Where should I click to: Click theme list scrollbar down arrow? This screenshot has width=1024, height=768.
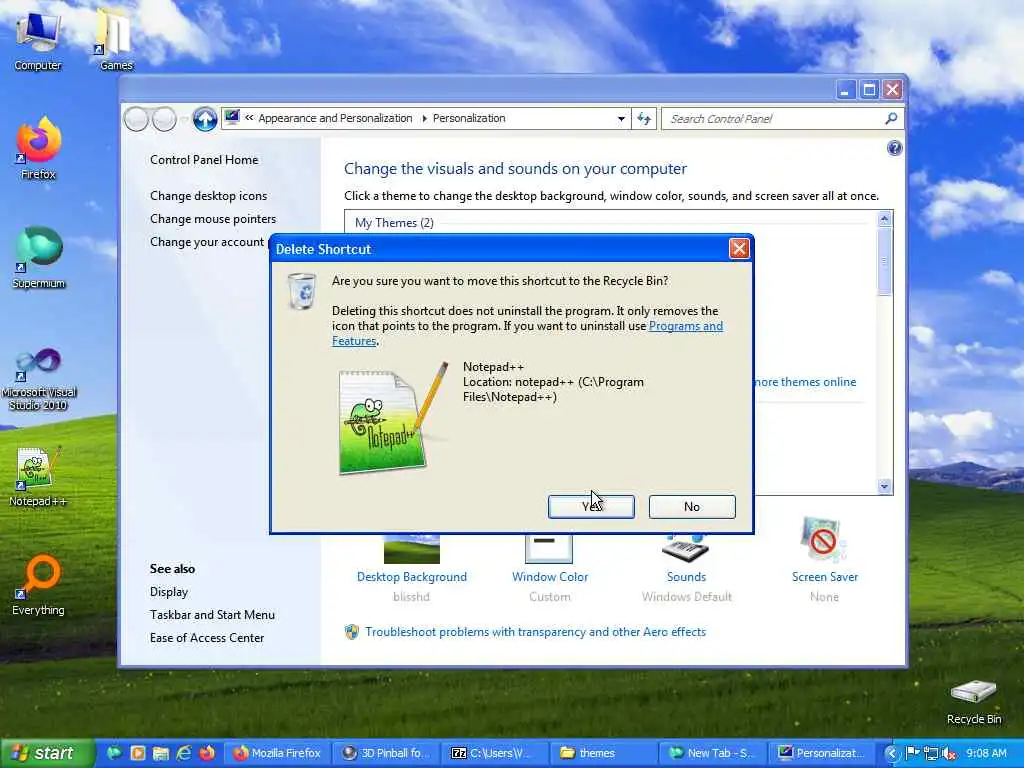pyautogui.click(x=884, y=486)
